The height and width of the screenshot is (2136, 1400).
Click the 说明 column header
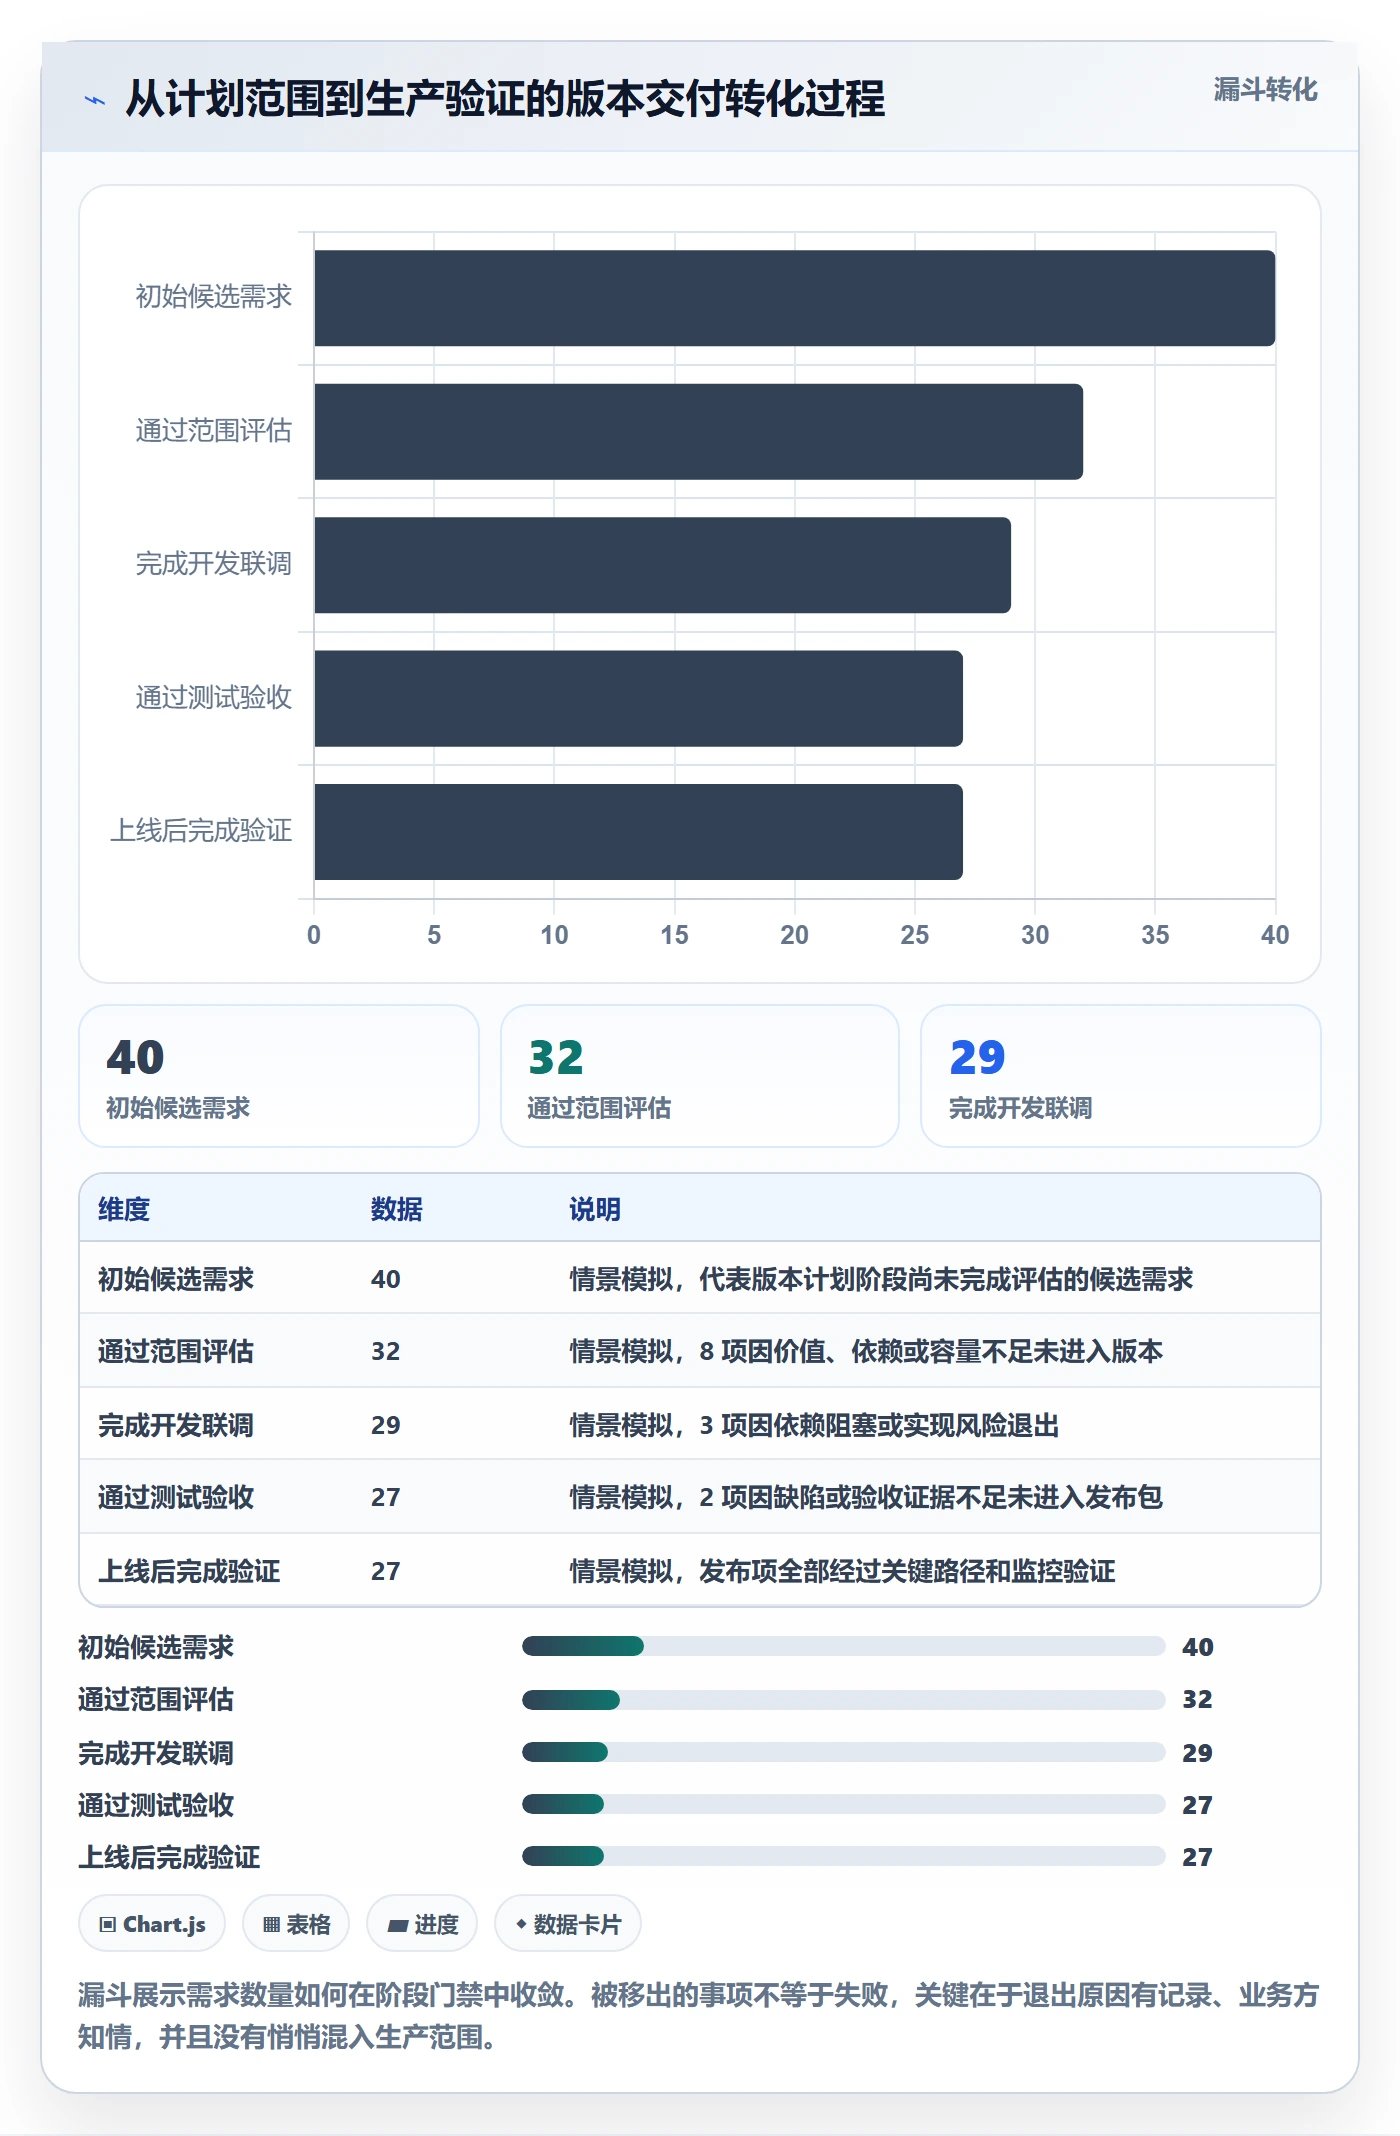[595, 1209]
